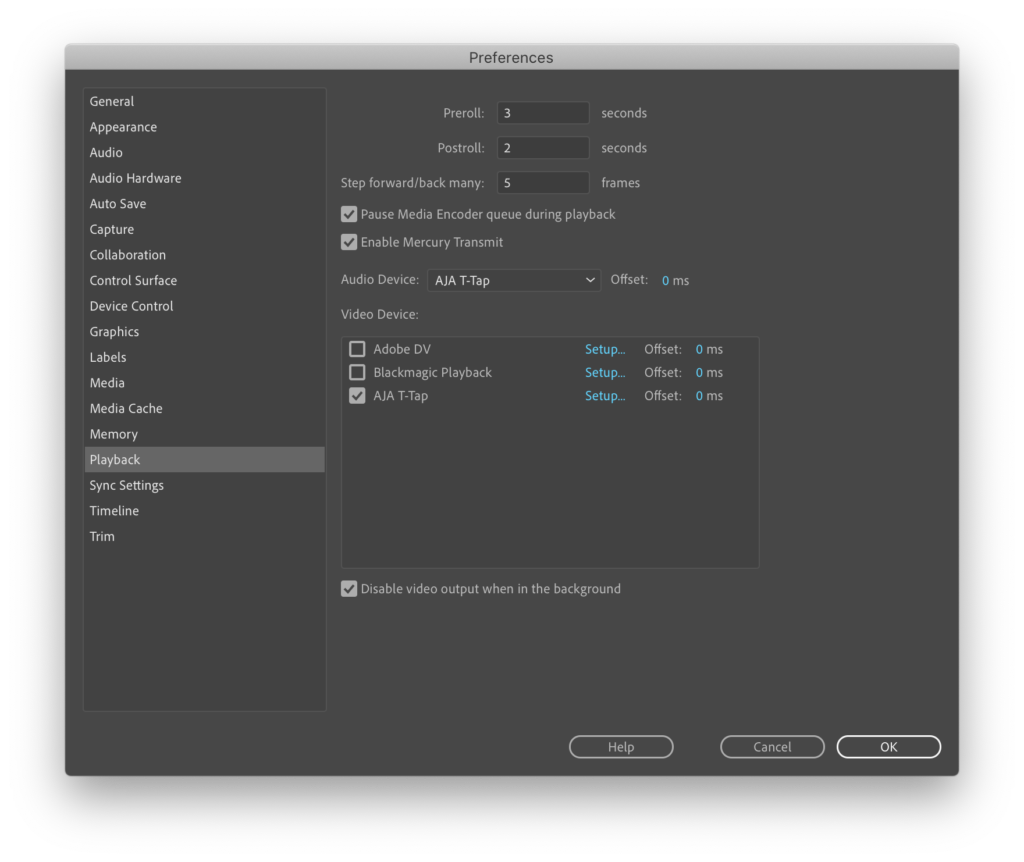
Task: Enable Blackmagic Playback video device
Action: pyautogui.click(x=357, y=372)
